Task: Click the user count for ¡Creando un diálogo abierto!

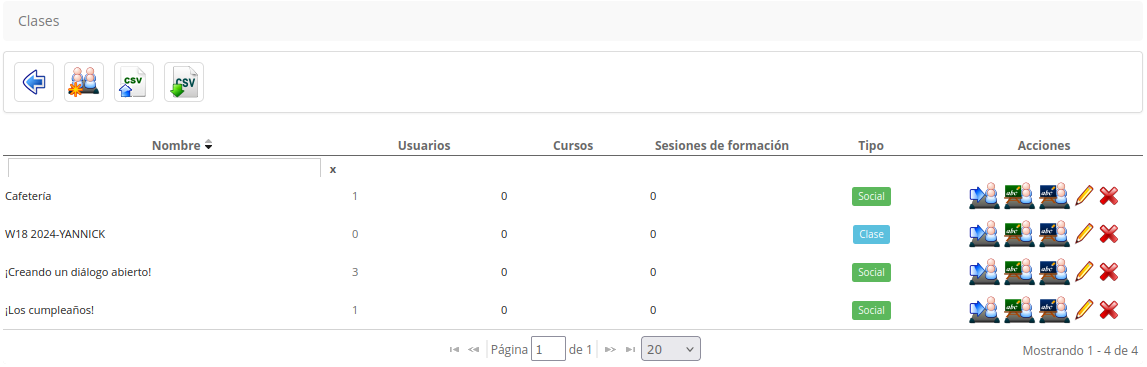Action: pos(355,272)
